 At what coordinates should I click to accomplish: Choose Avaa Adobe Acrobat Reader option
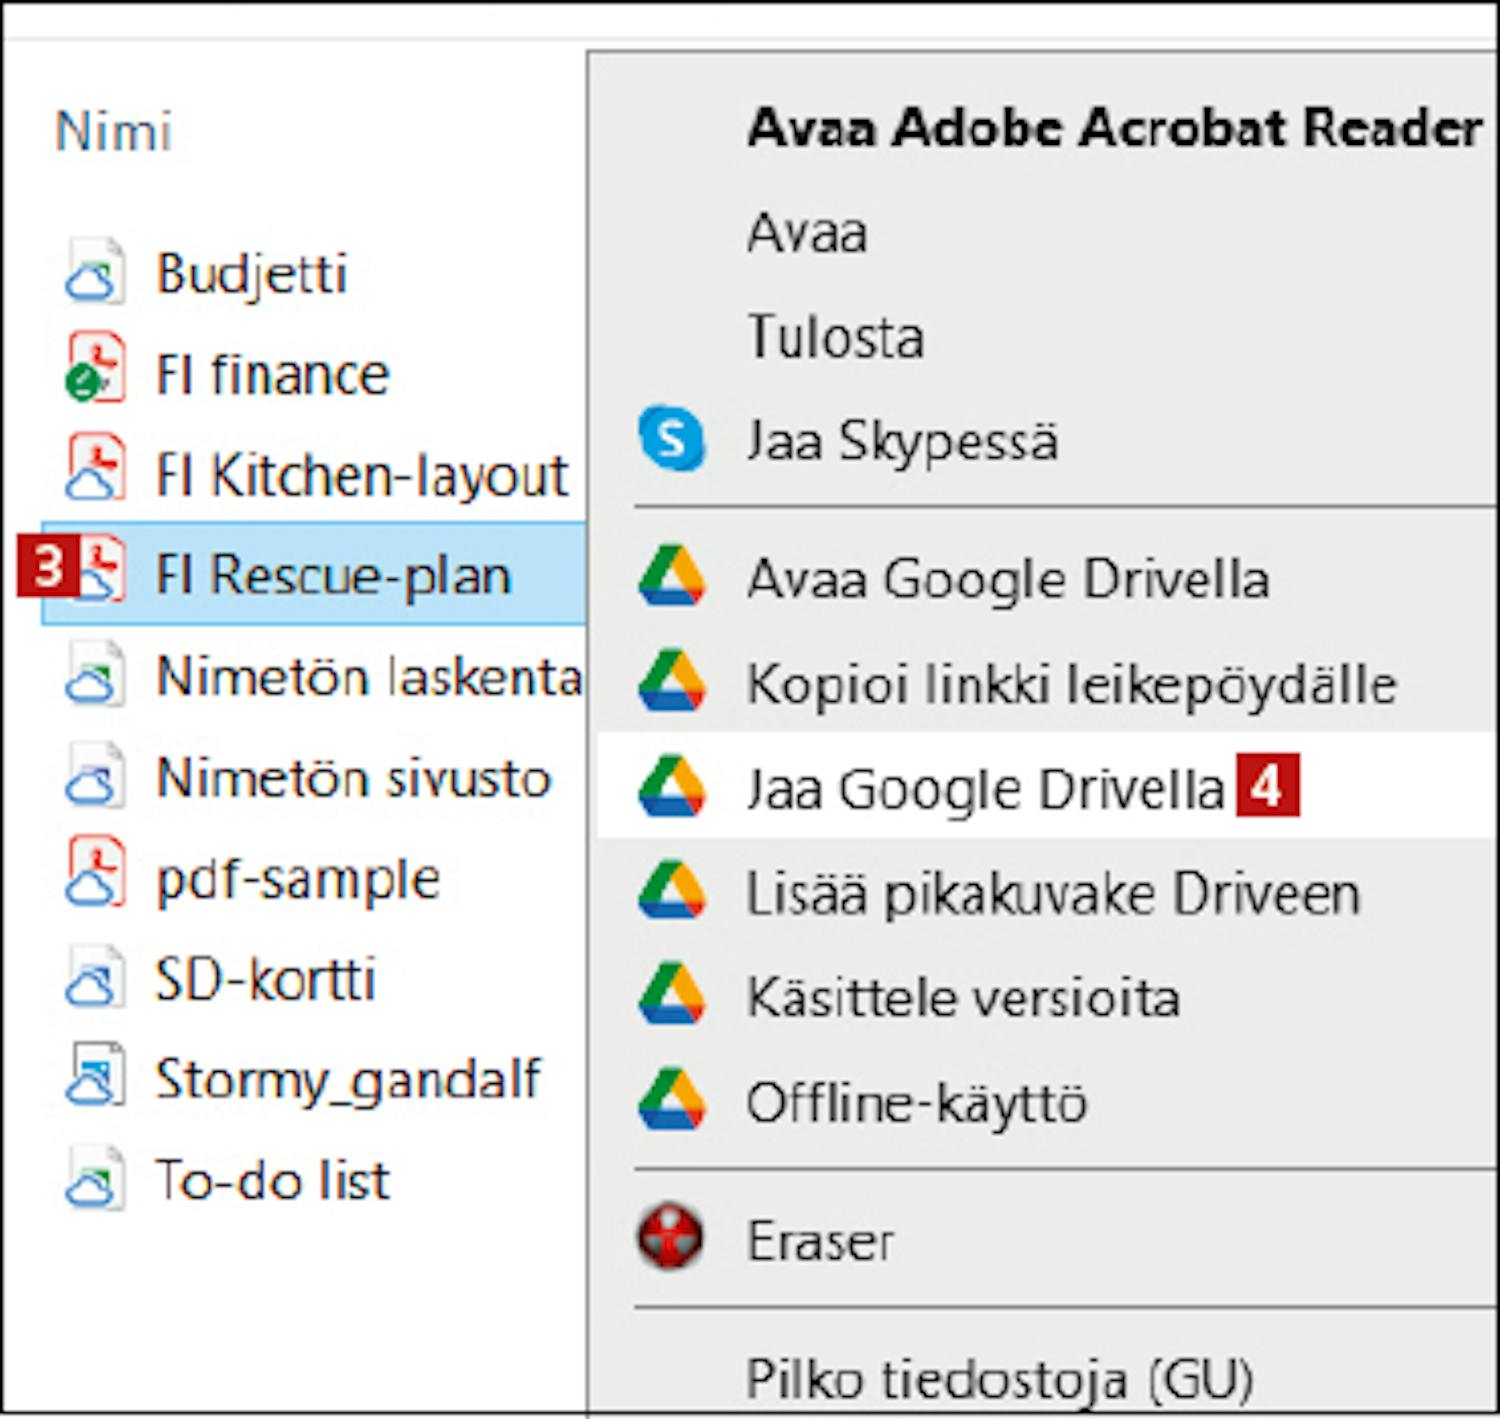tap(1113, 127)
